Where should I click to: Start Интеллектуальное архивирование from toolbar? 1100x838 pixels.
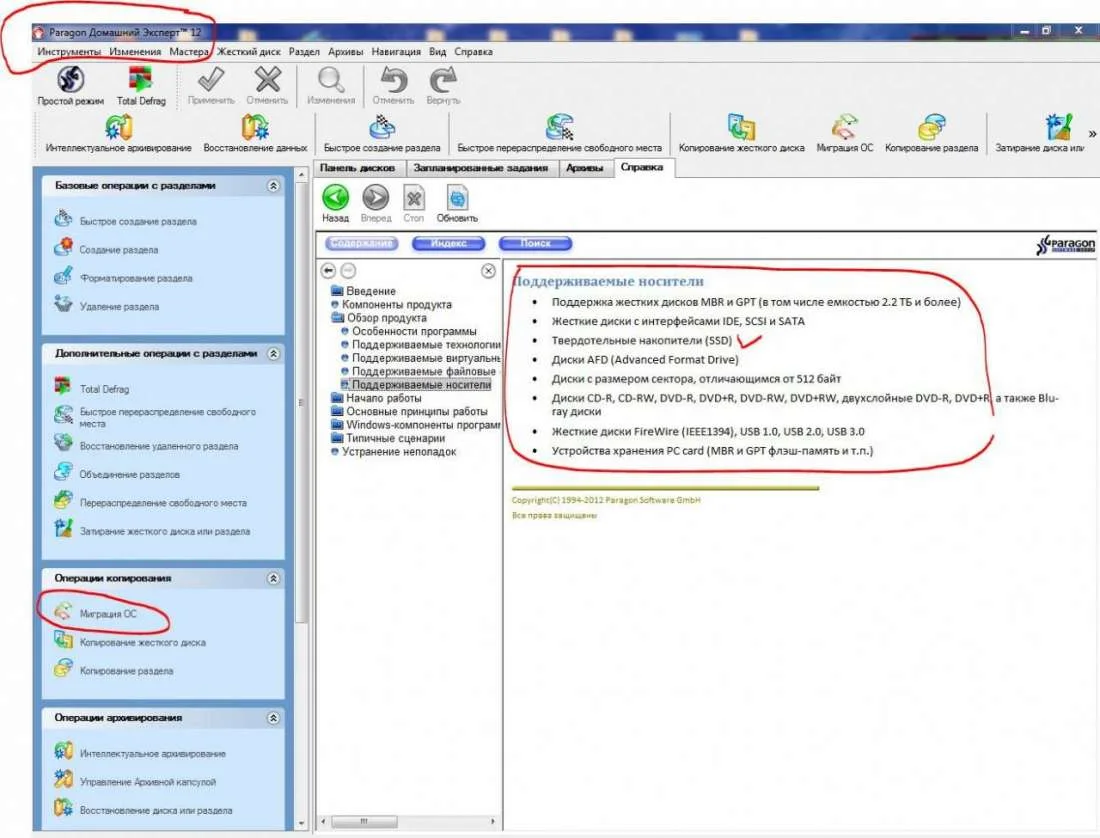(119, 134)
